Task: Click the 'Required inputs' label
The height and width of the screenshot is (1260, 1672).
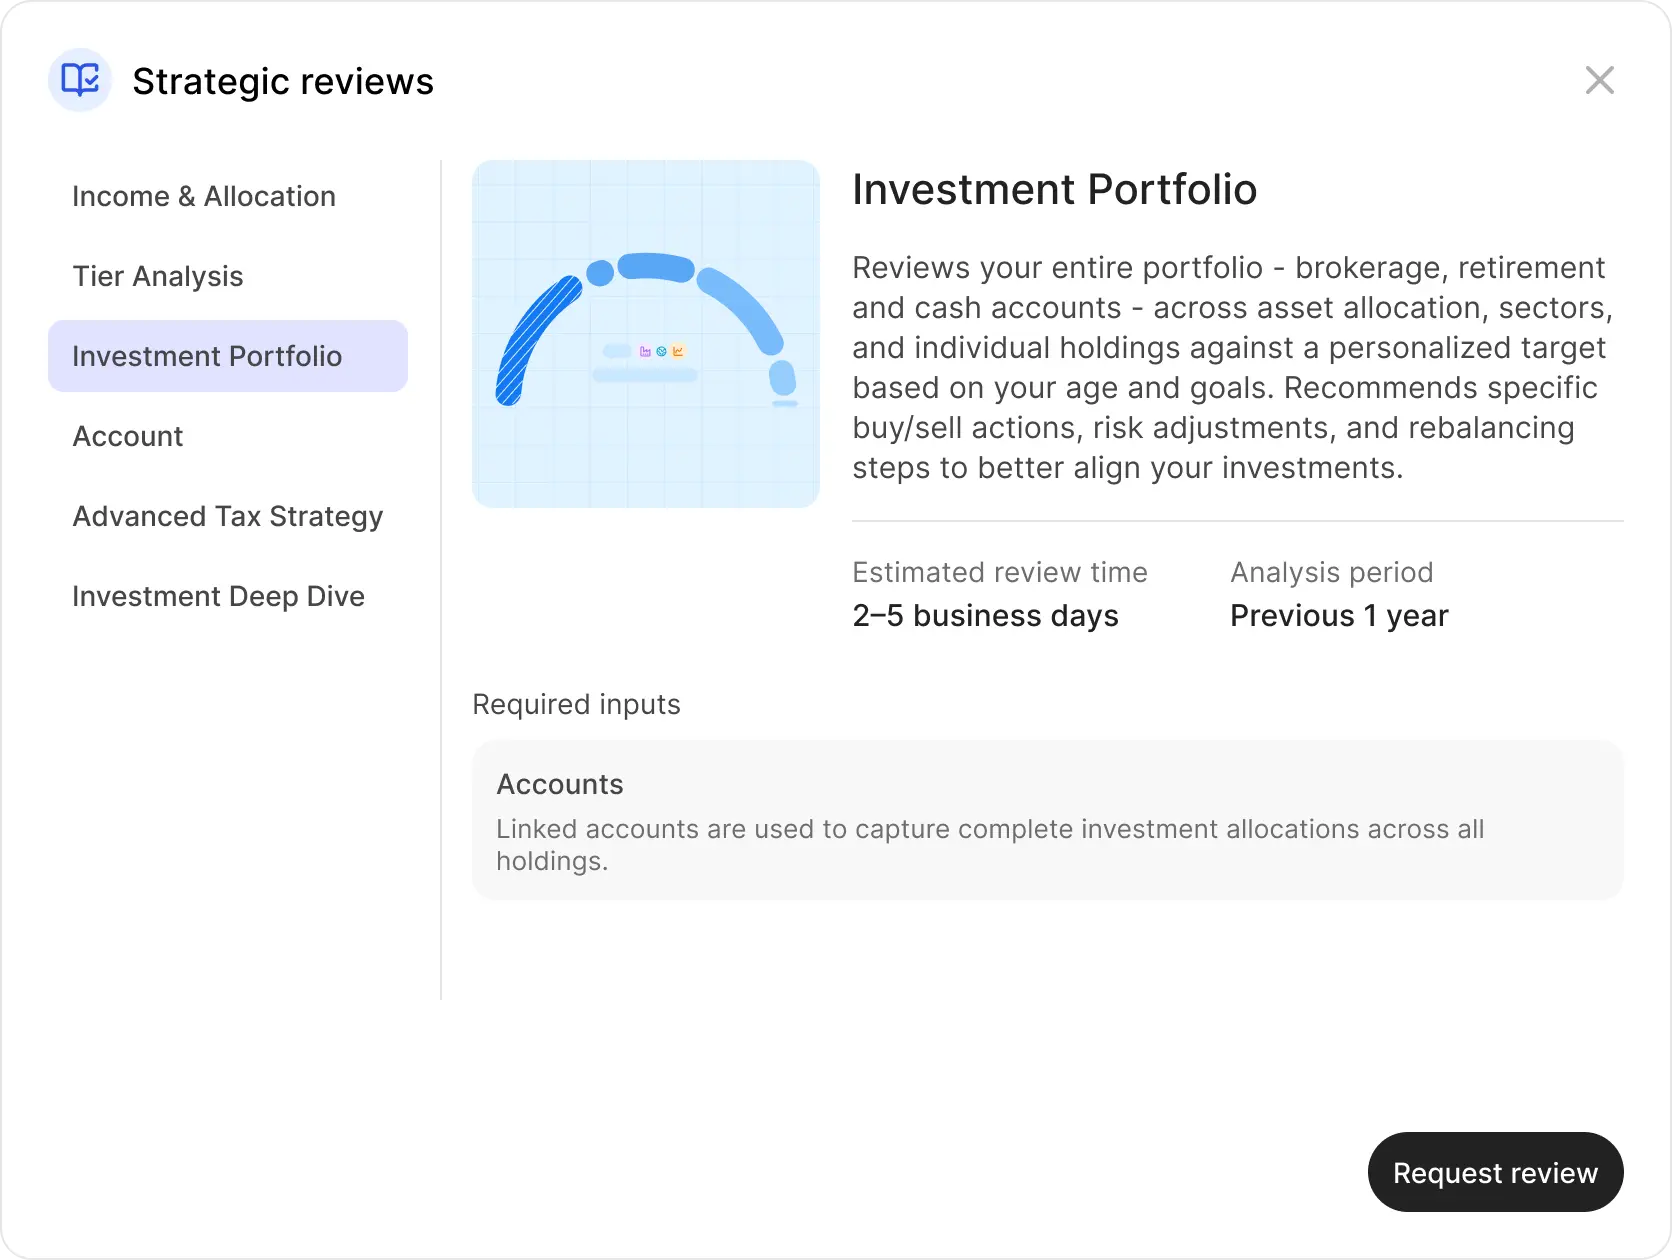Action: click(576, 704)
